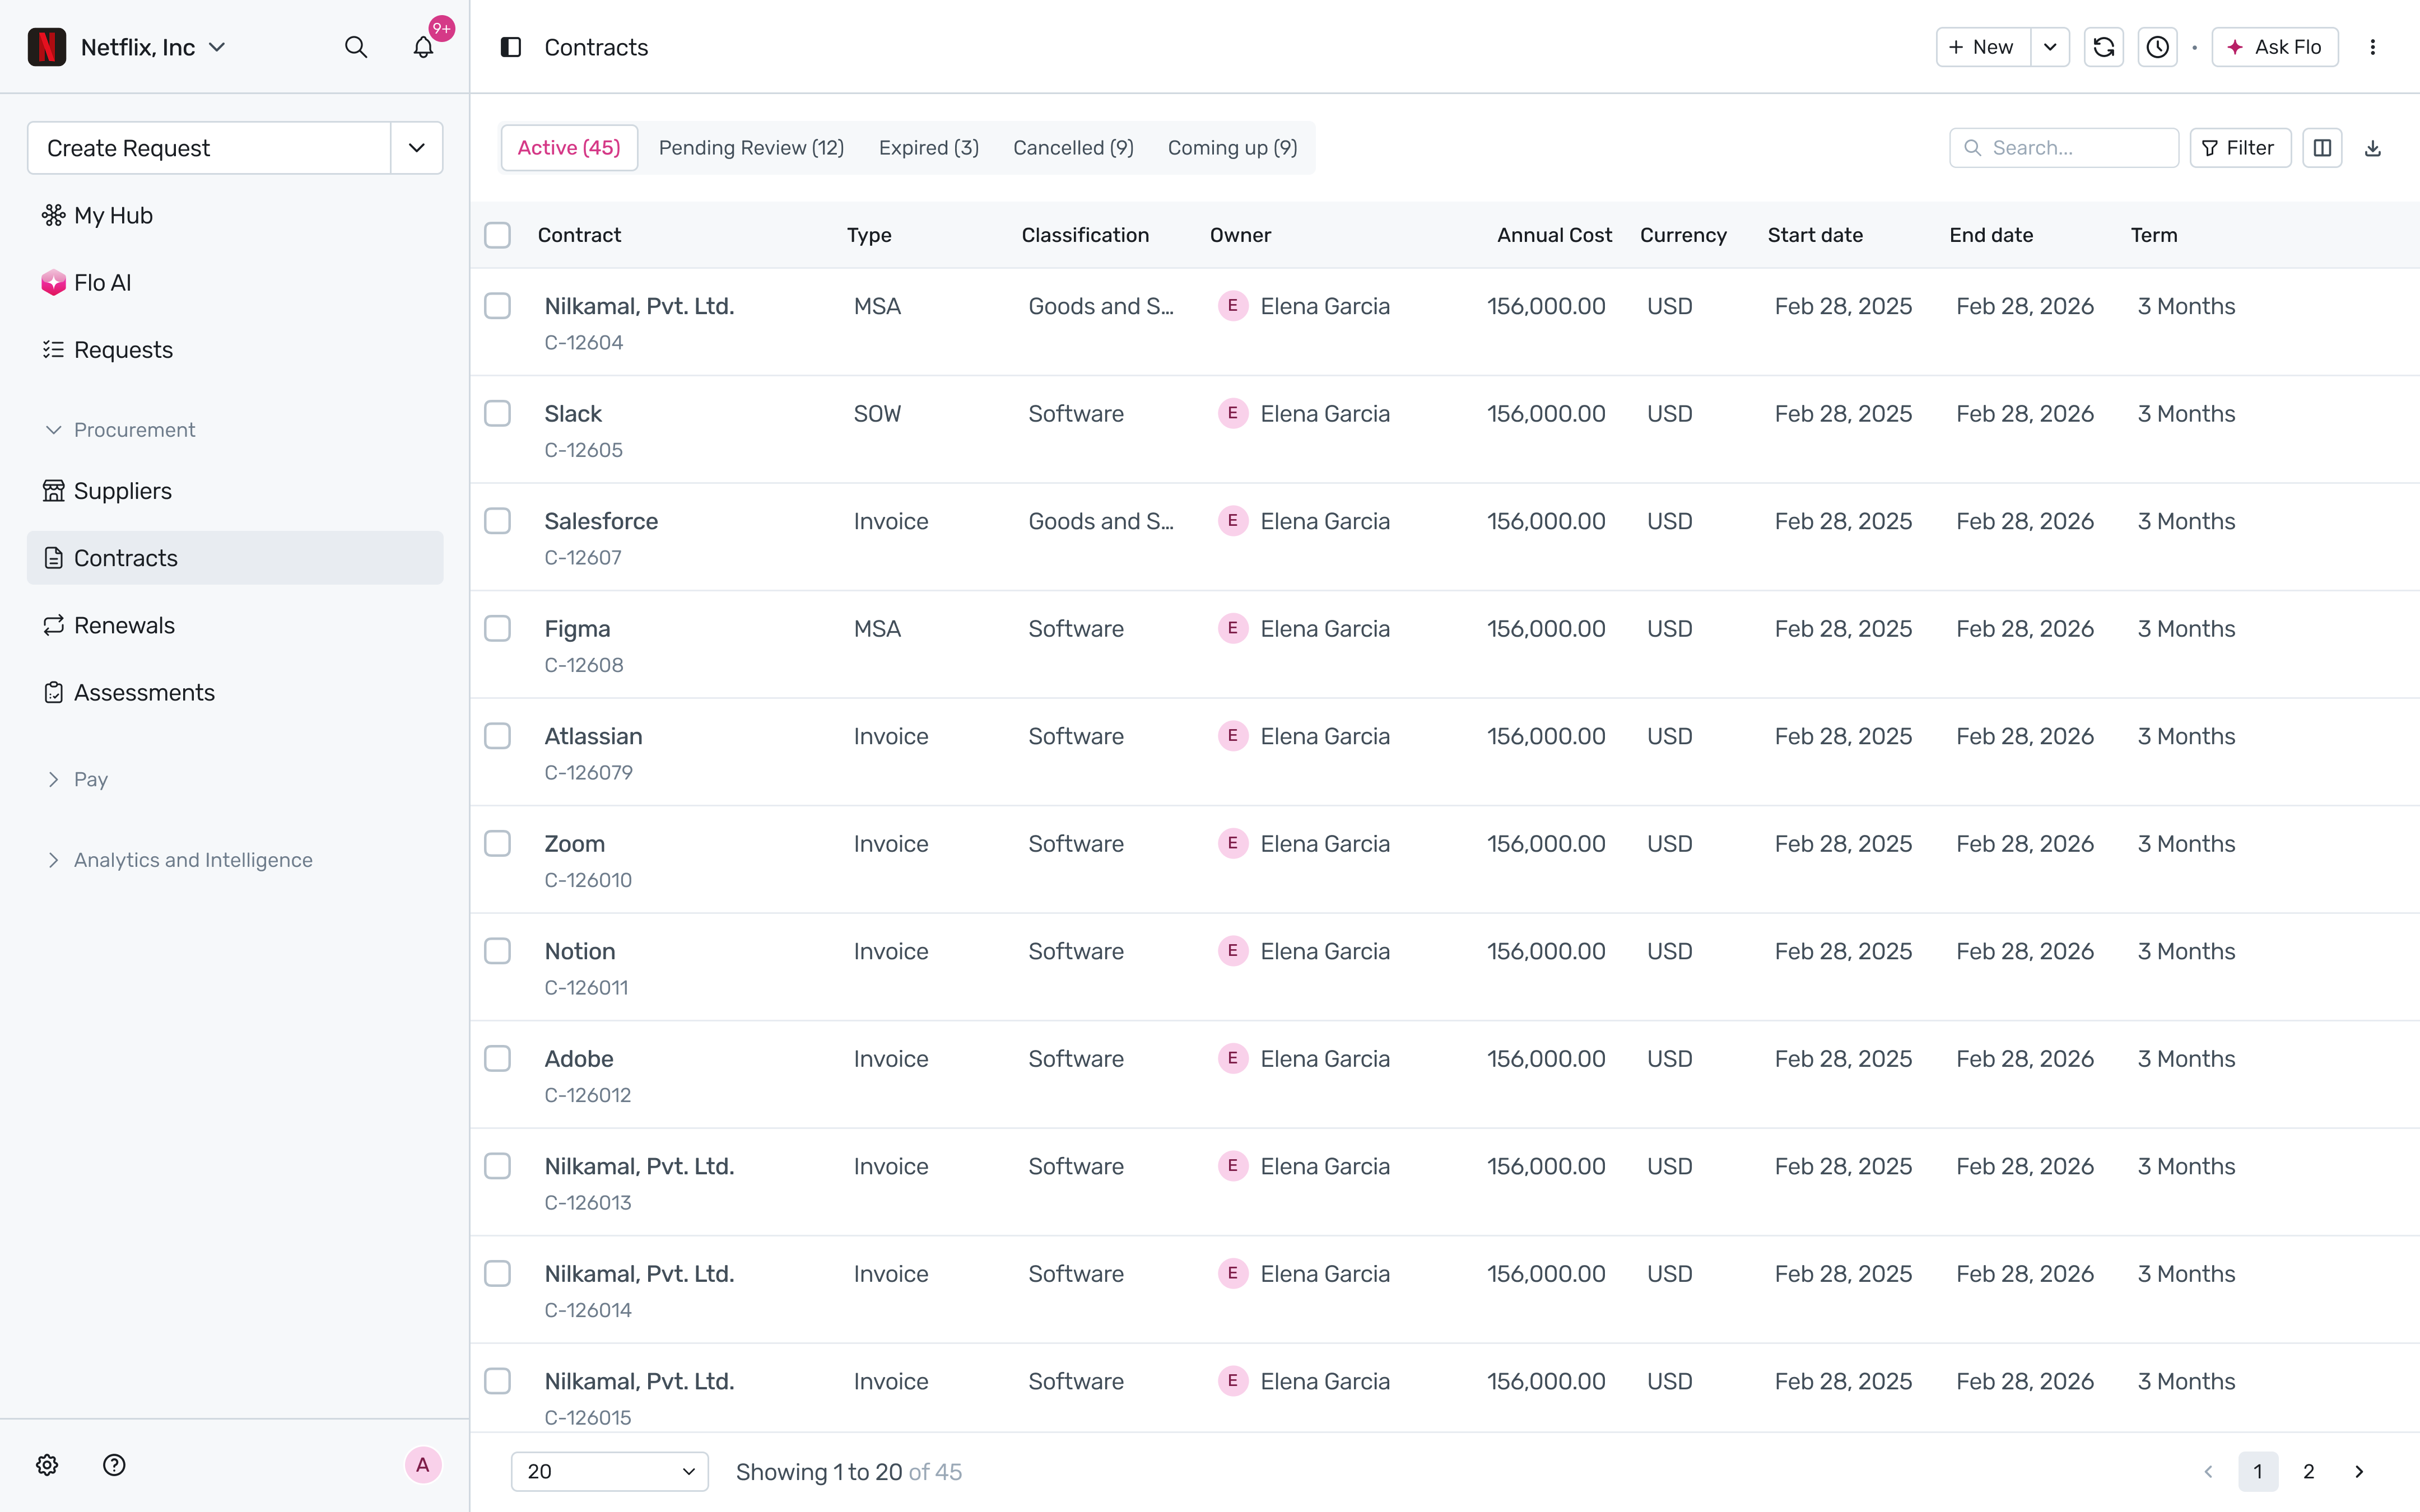Open history clock icon
This screenshot has height=1512, width=2420.
[2158, 47]
